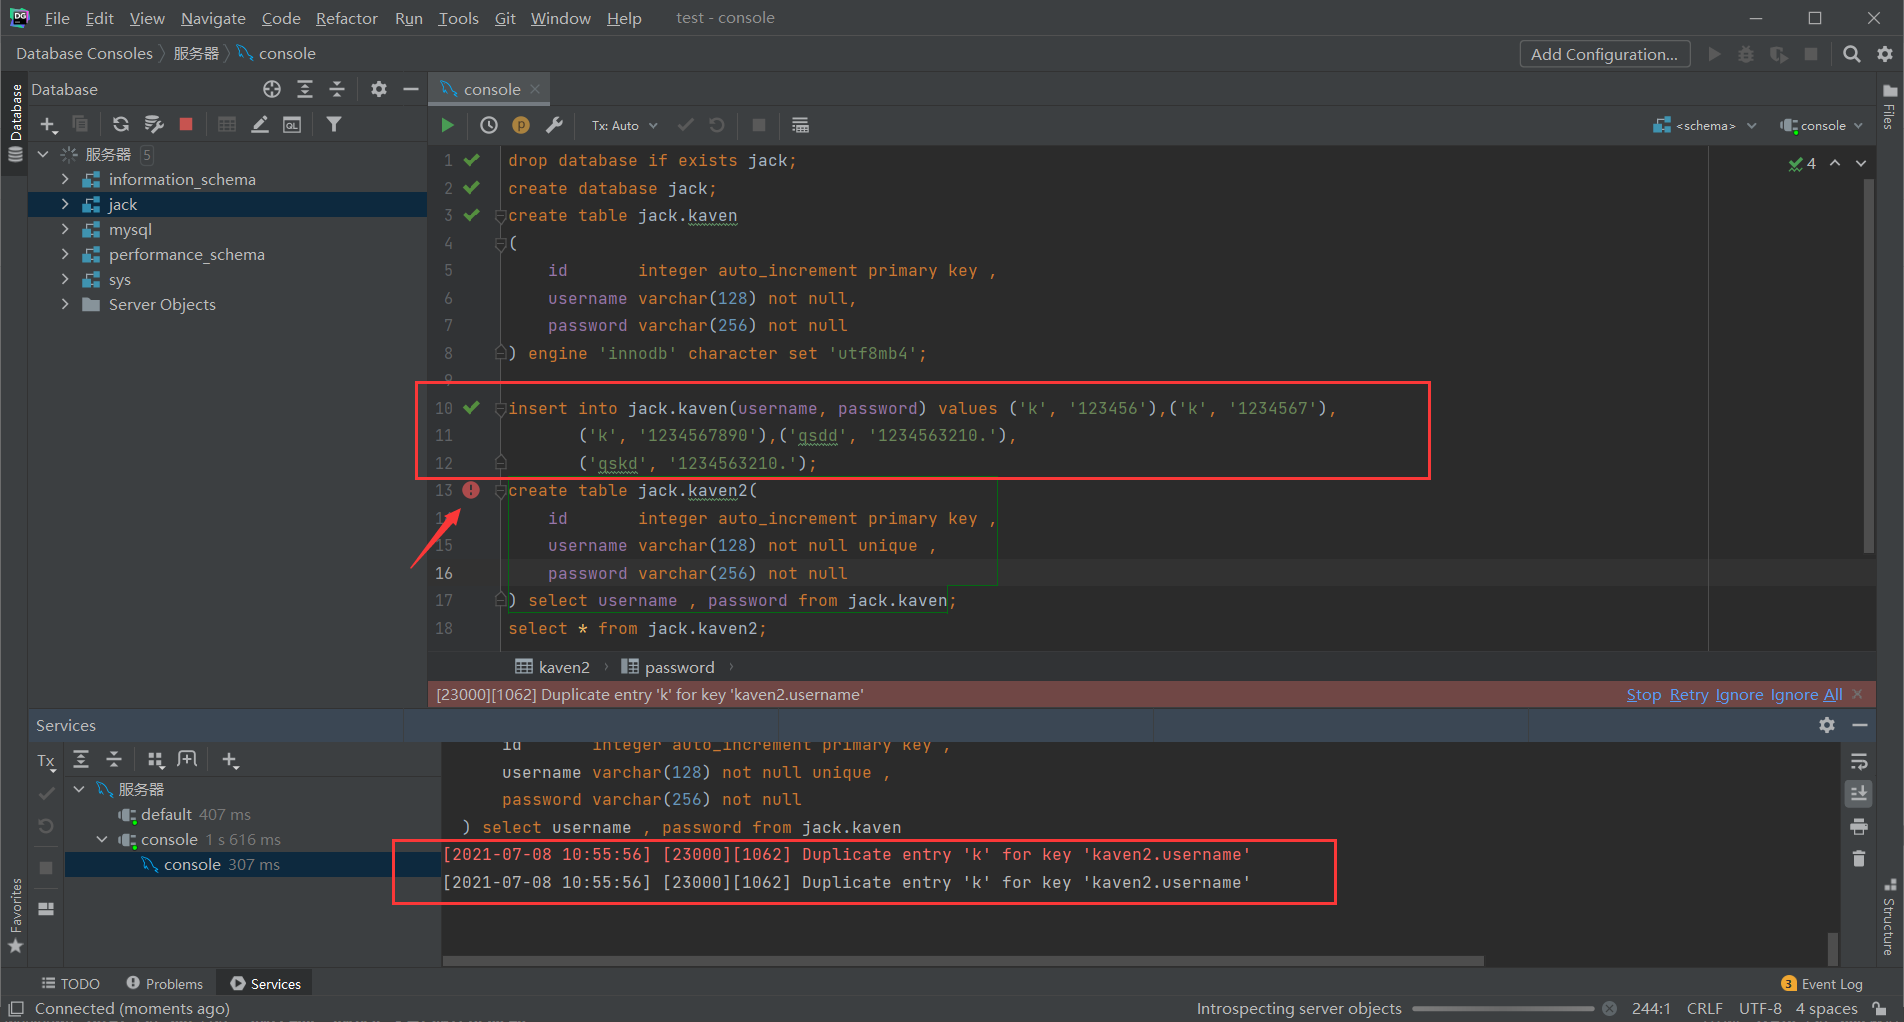Open query history clock icon
The height and width of the screenshot is (1022, 1904).
point(488,125)
